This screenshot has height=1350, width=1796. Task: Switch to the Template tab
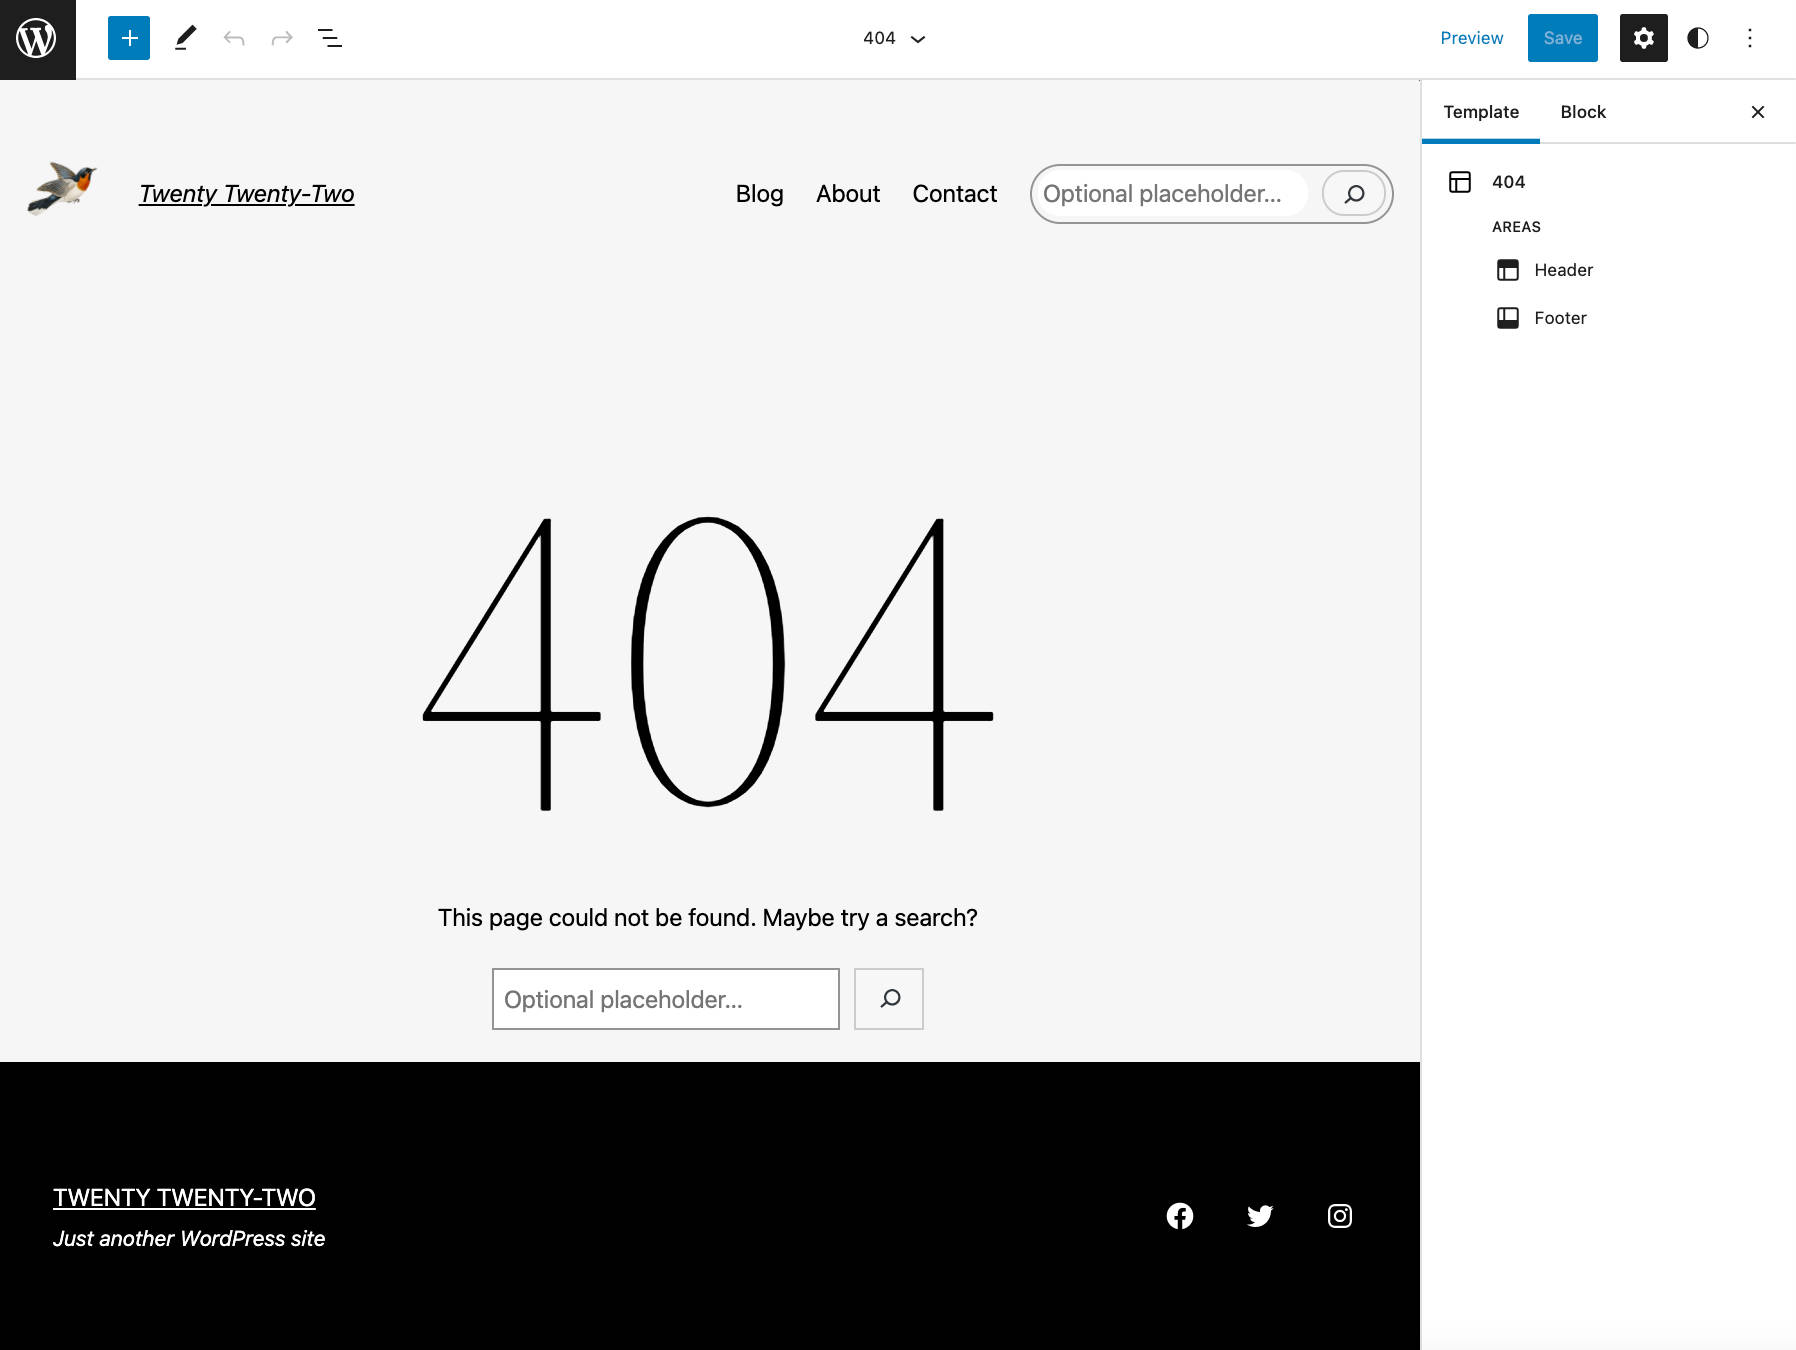pyautogui.click(x=1480, y=111)
